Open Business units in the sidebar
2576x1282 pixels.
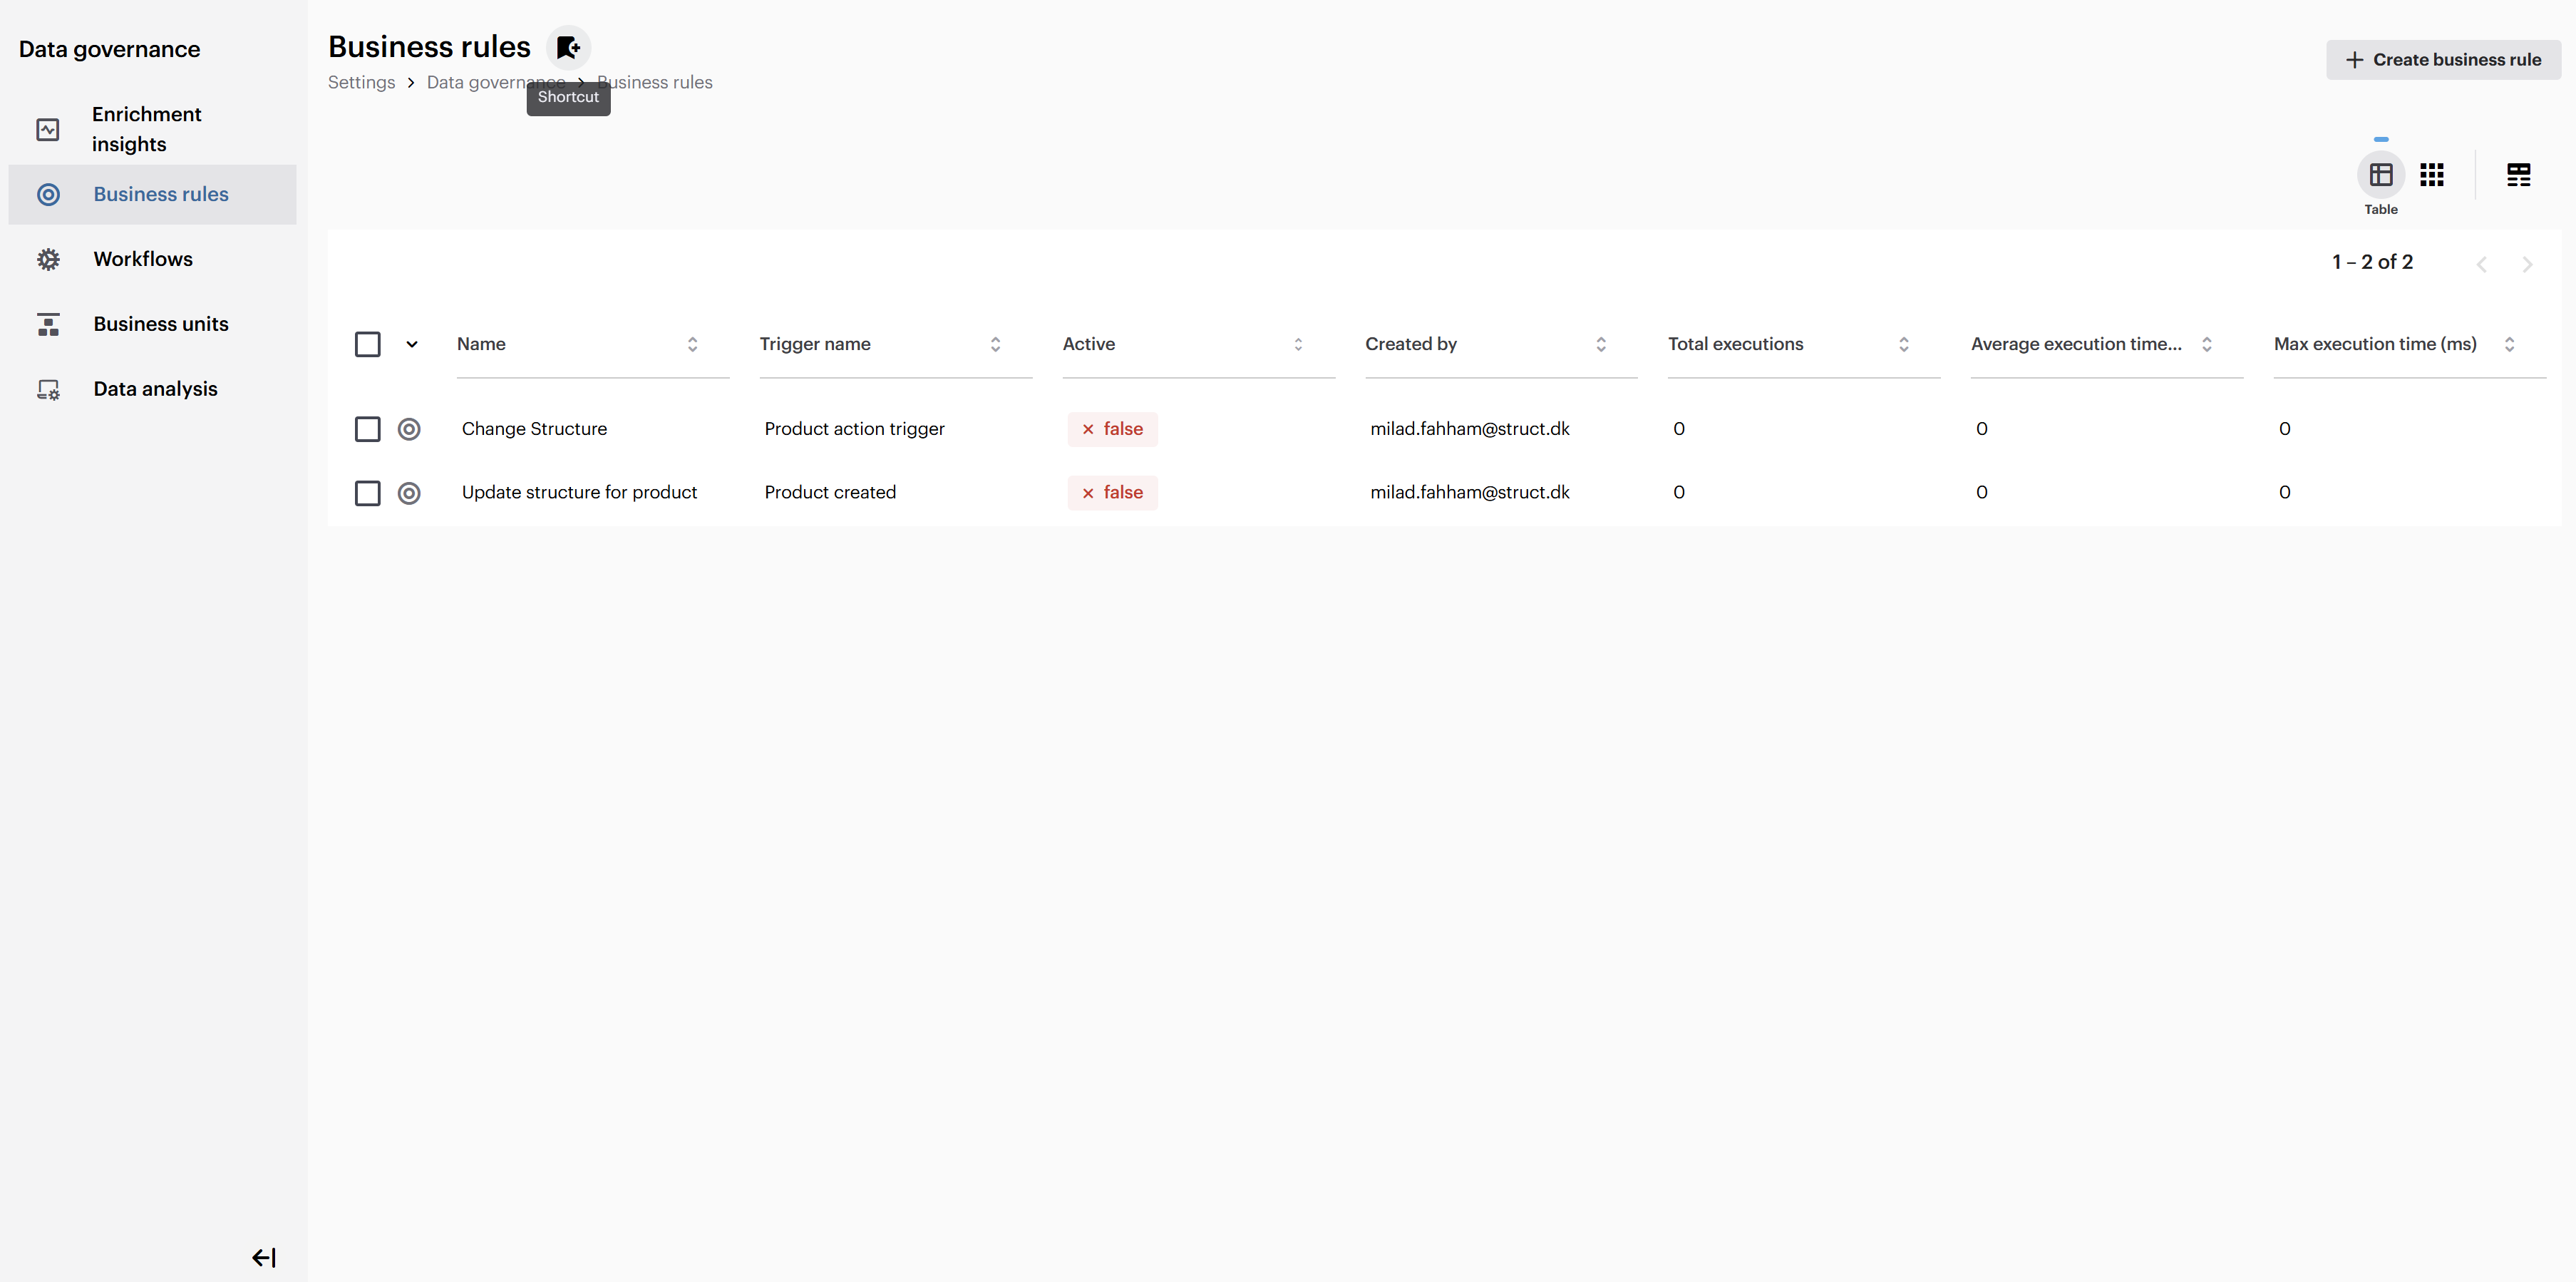(x=160, y=324)
